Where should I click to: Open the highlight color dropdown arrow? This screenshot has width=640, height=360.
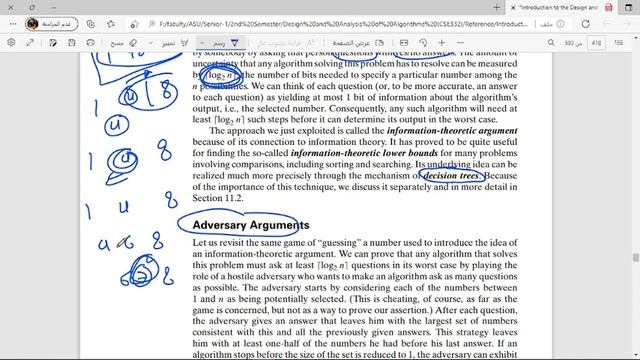151,43
